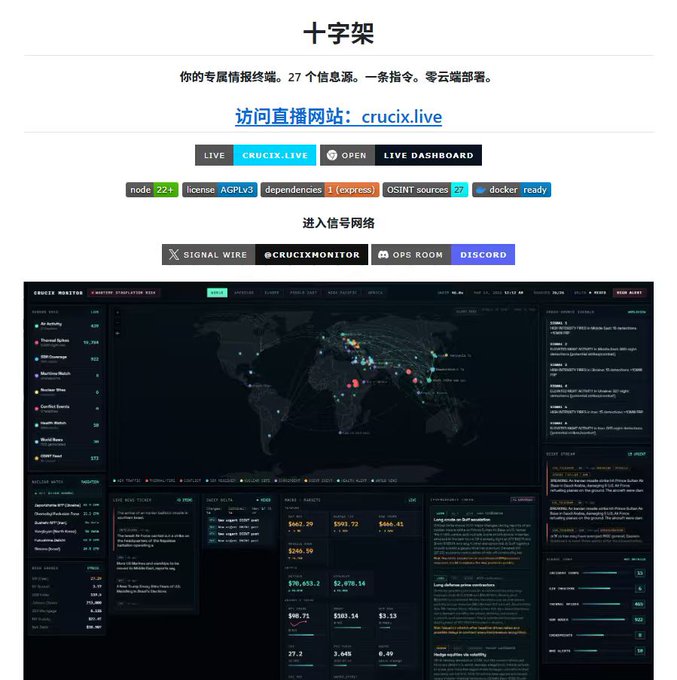The height and width of the screenshot is (680, 677).
Task: Click the Docker whale icon on docker badge
Action: click(x=481, y=190)
